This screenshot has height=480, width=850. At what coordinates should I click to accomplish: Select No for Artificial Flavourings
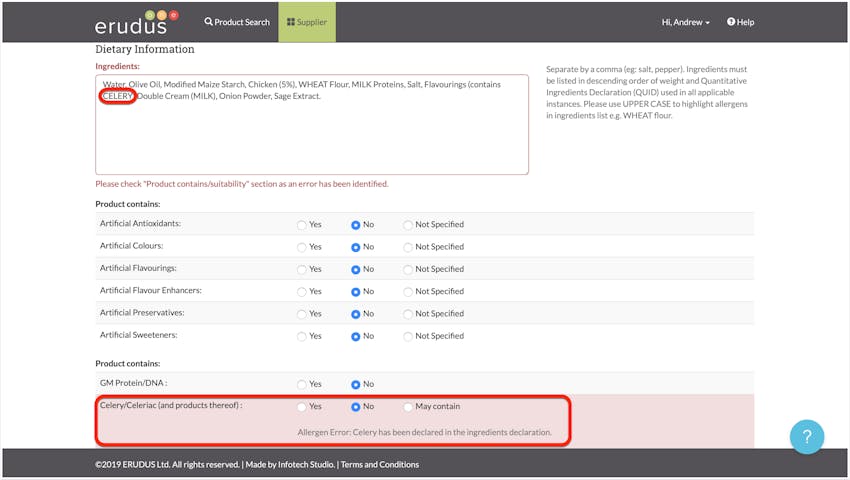pyautogui.click(x=356, y=270)
